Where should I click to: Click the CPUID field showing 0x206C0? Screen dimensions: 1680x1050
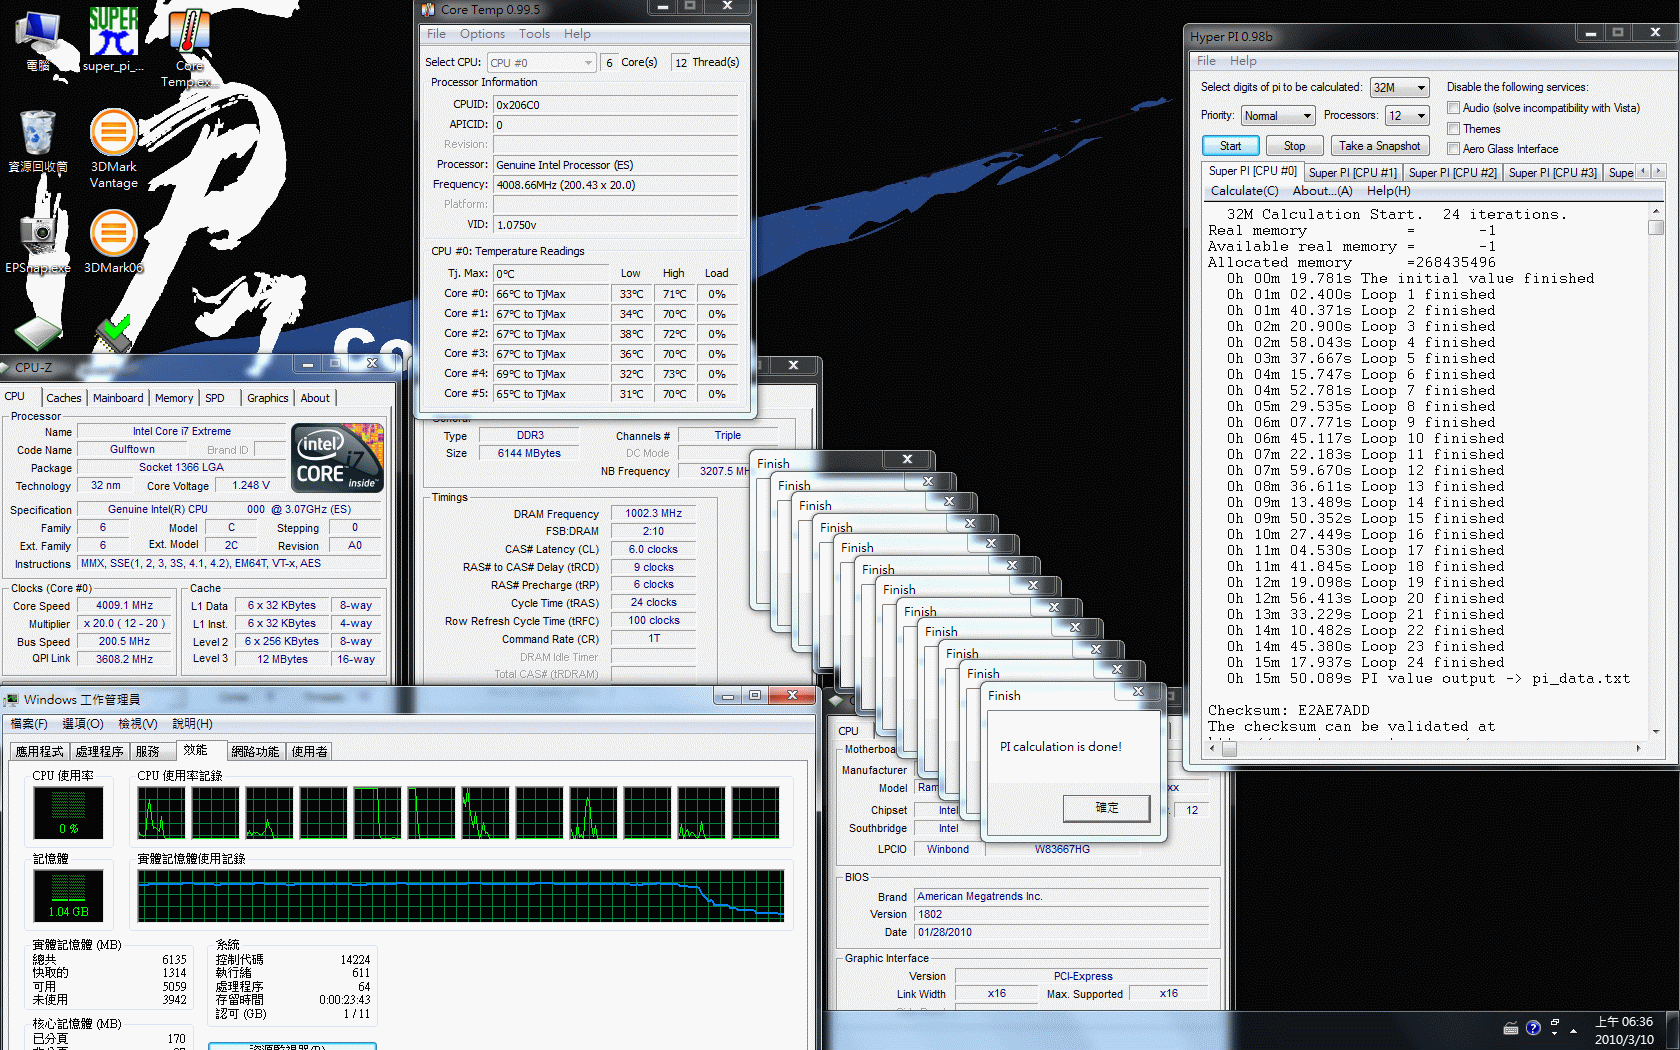(615, 105)
